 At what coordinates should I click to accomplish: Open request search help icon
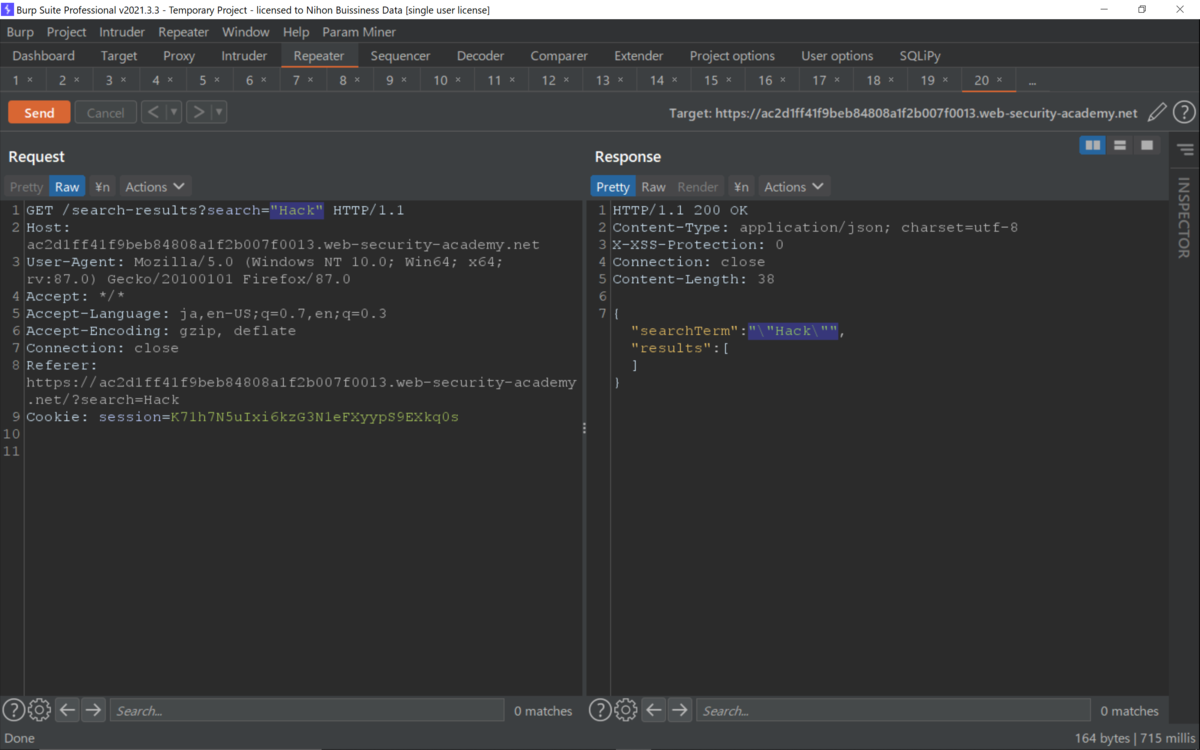tap(13, 710)
